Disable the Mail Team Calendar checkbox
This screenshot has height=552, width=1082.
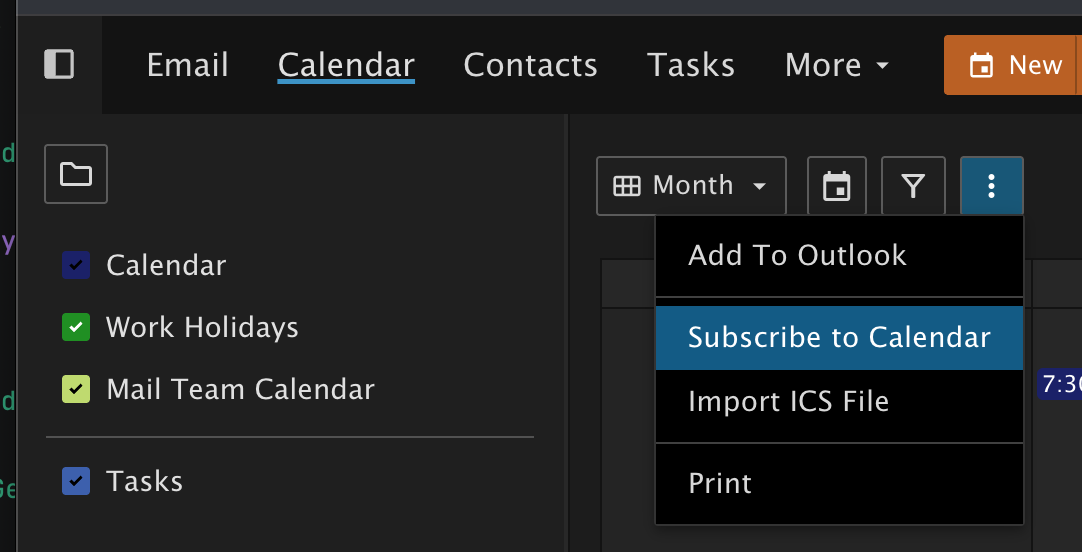tap(76, 389)
